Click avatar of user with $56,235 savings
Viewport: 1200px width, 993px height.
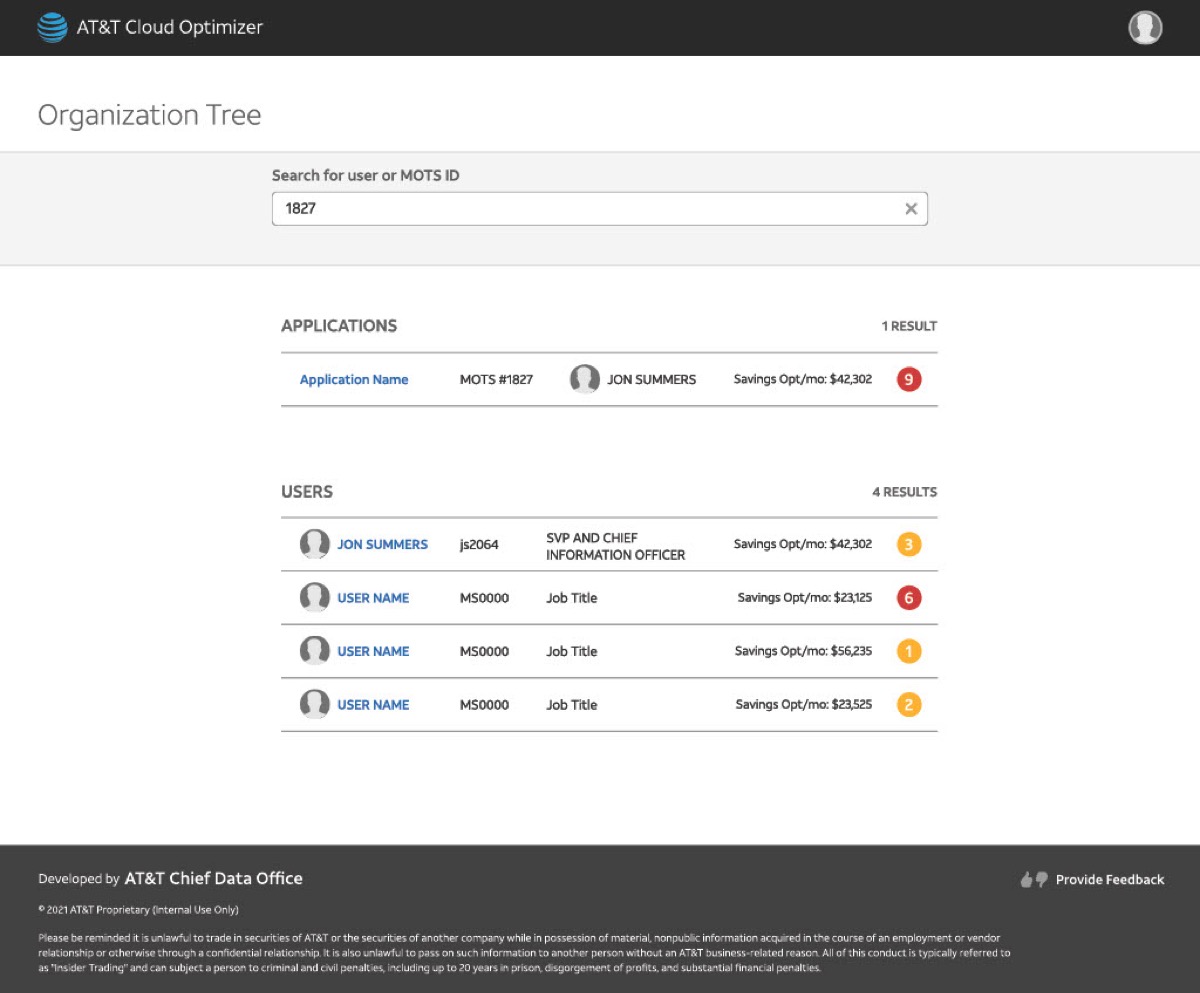[315, 651]
